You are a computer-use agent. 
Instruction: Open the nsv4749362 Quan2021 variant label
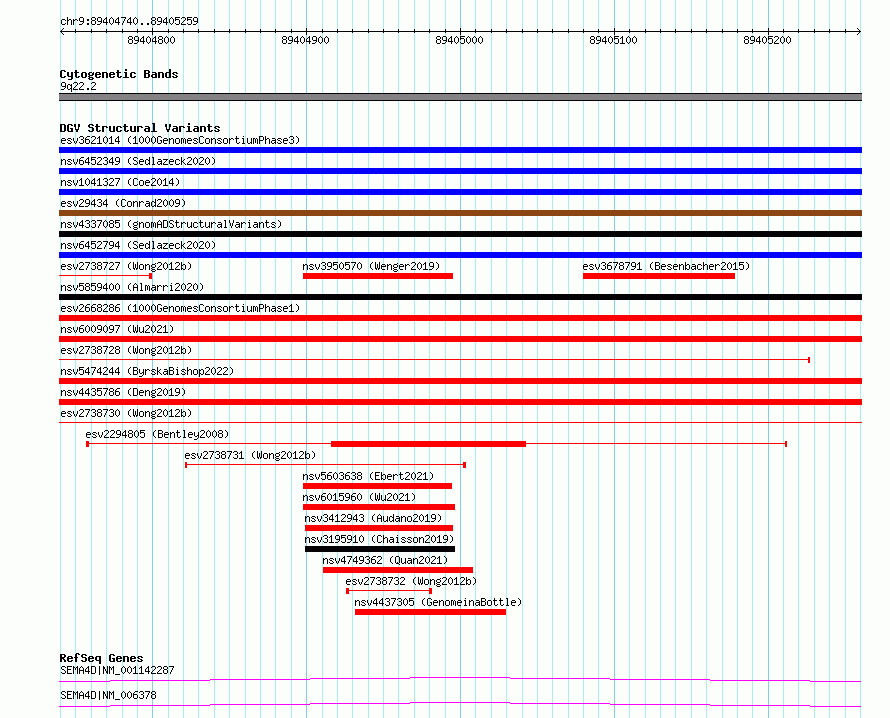385,560
